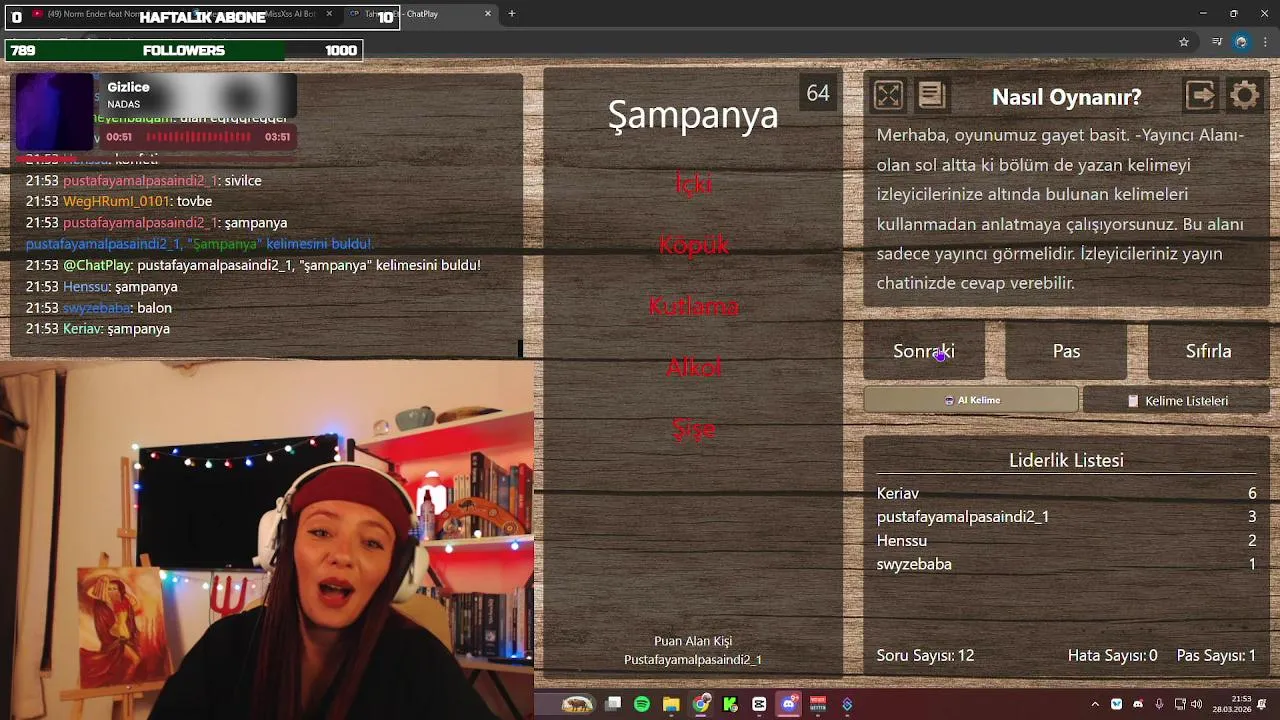The width and height of the screenshot is (1280, 720).
Task: Open the network status tray icon
Action: tap(1180, 704)
